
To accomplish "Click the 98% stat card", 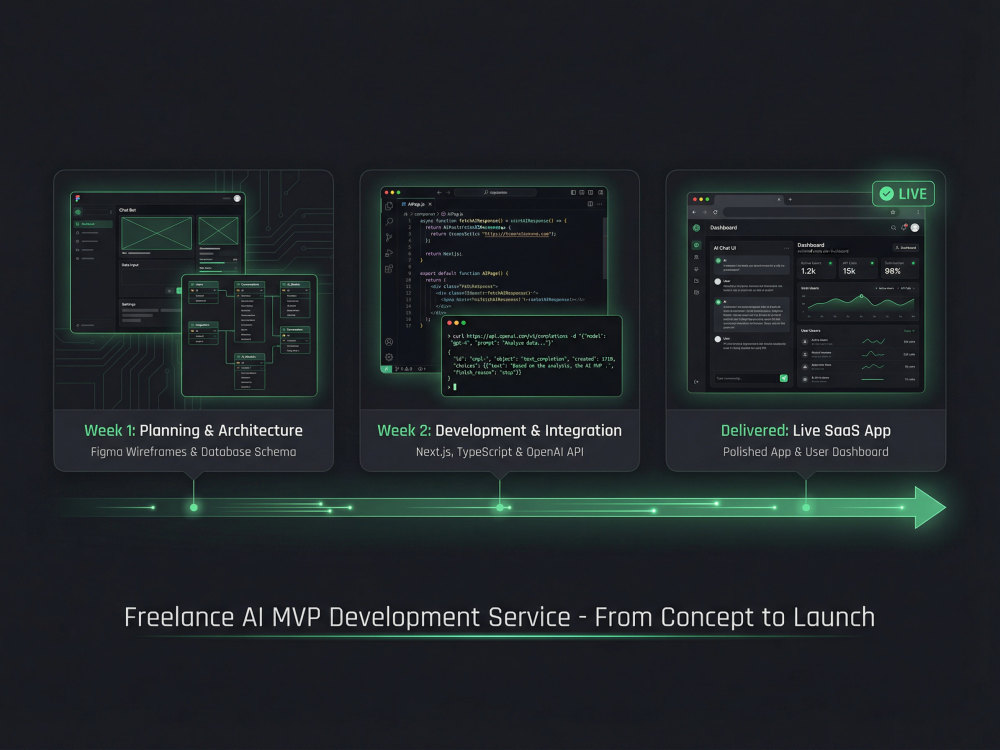I will (x=900, y=268).
